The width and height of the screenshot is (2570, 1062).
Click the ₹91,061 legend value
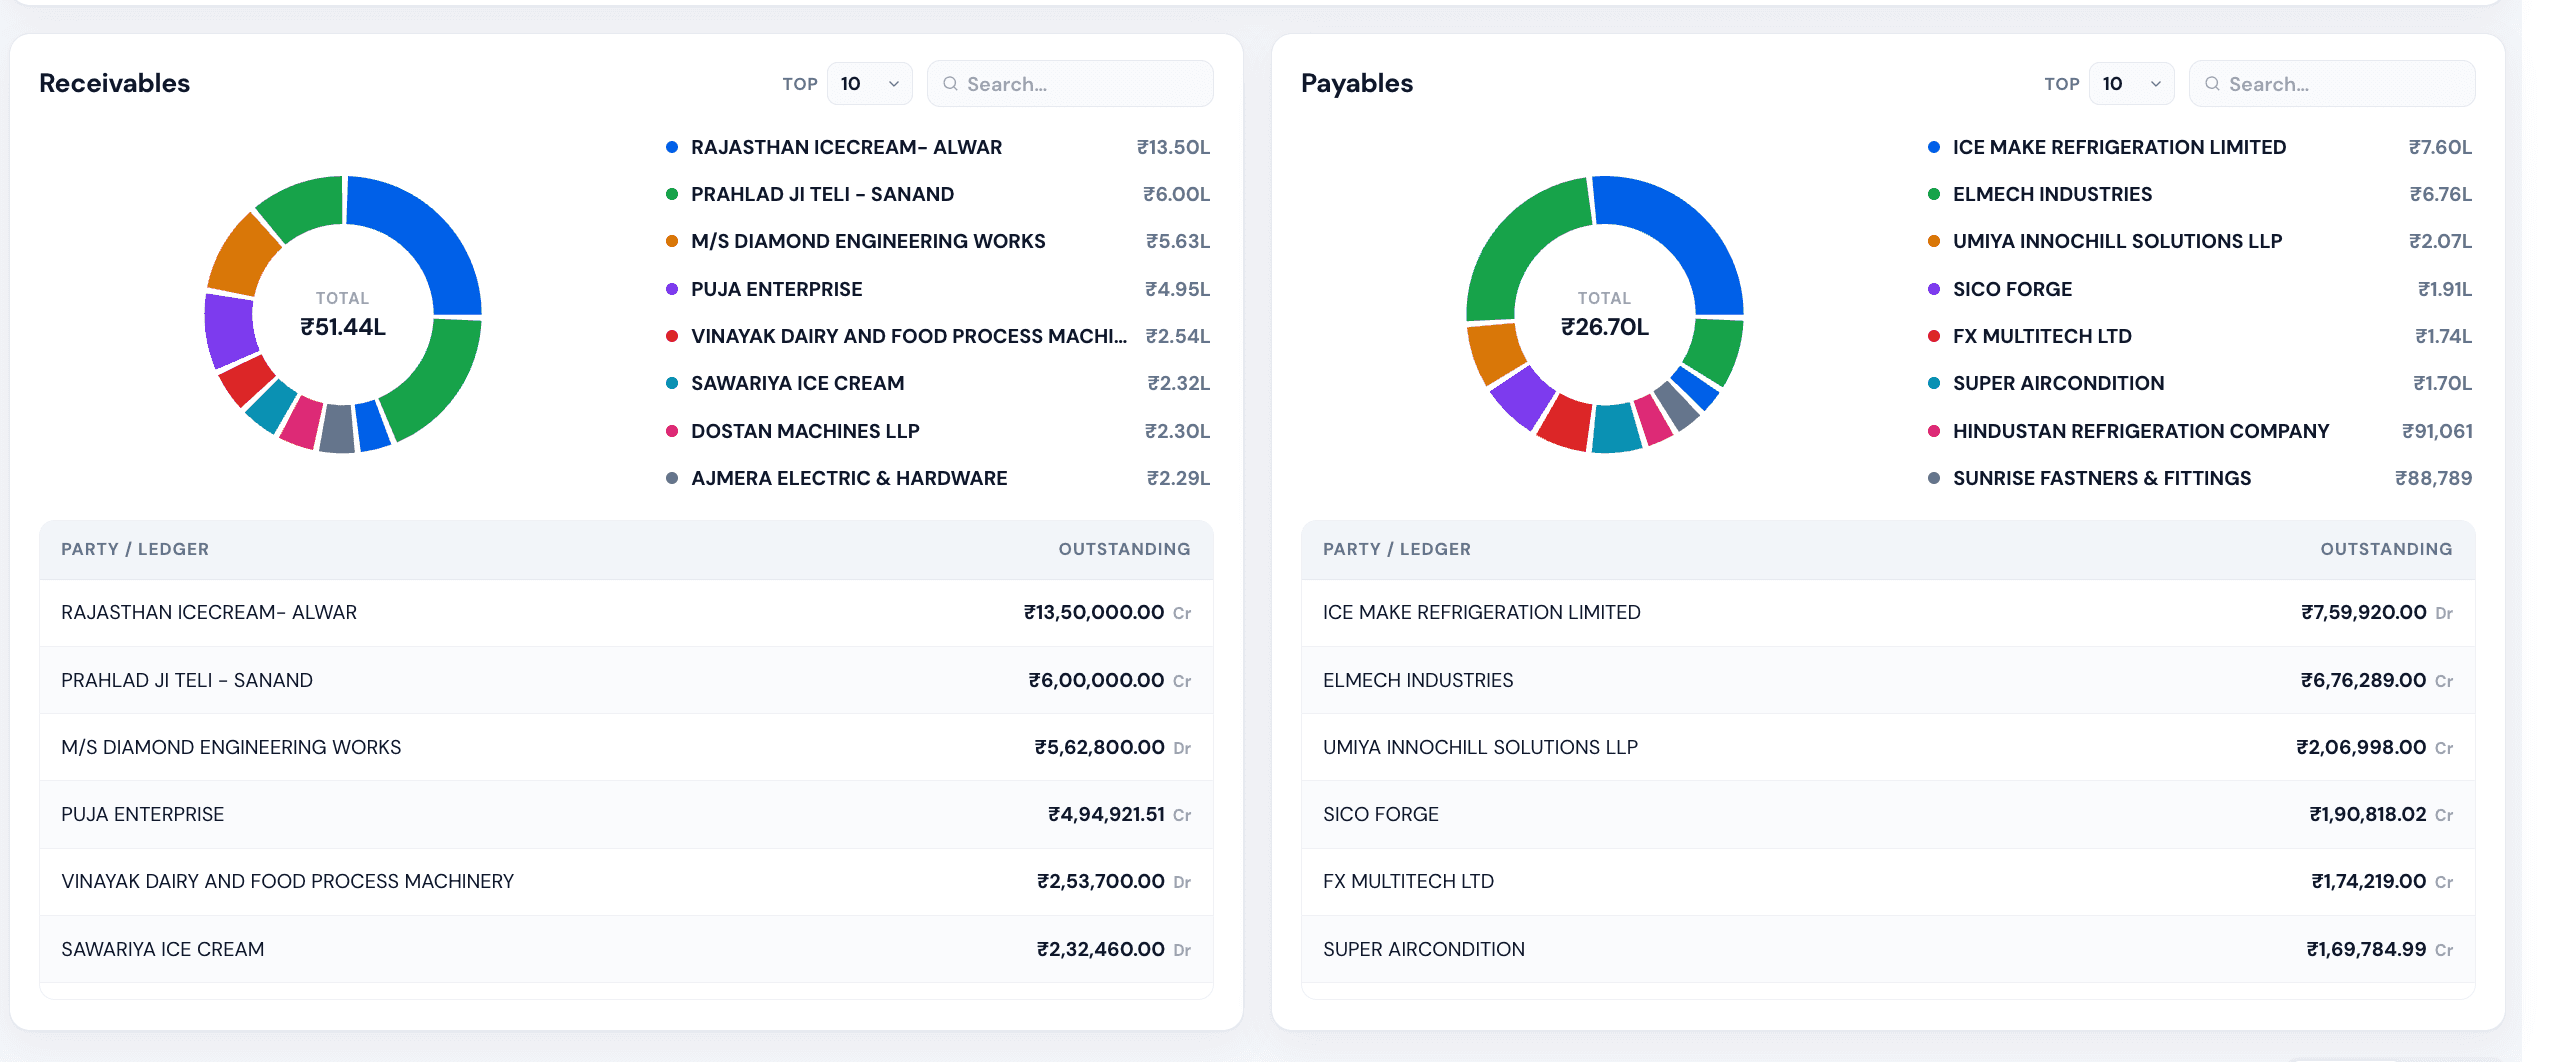(2437, 431)
